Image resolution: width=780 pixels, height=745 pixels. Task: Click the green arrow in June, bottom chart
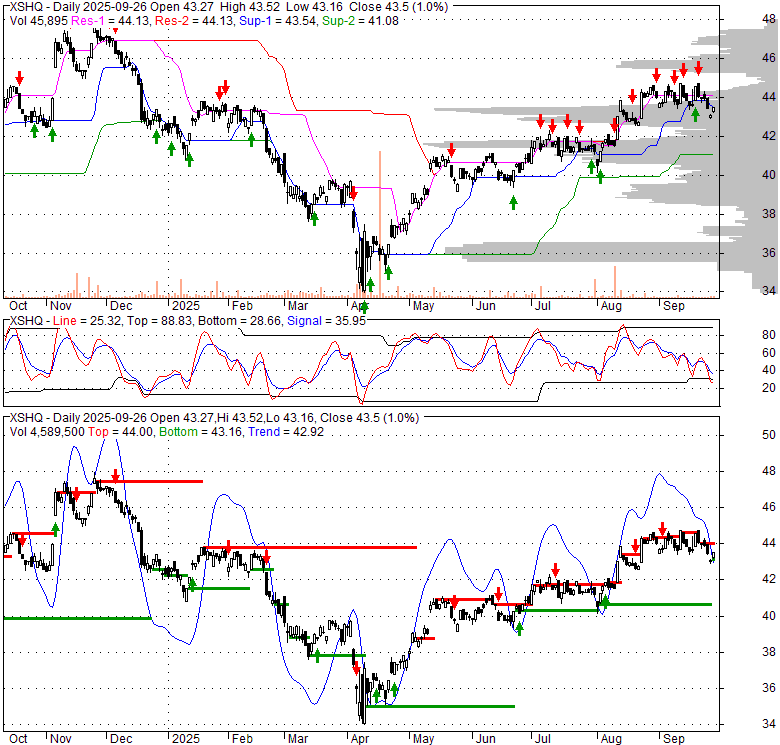point(519,629)
